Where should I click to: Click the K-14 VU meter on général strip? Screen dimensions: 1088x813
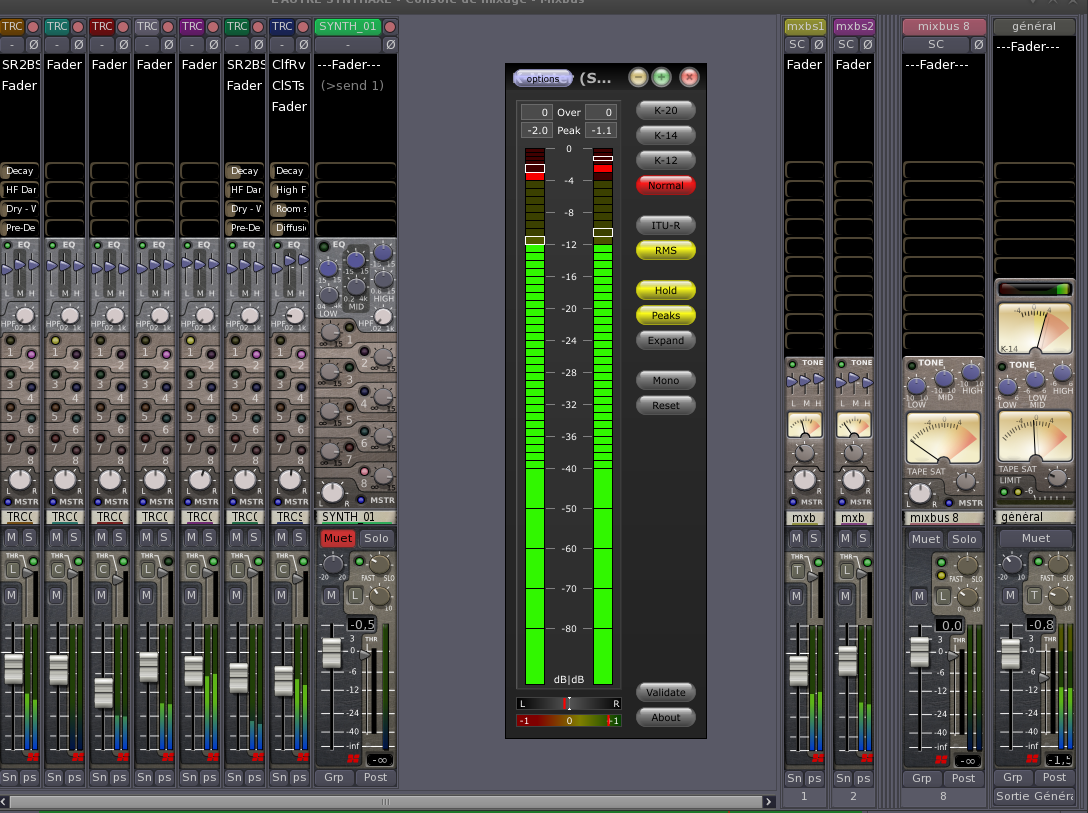coord(1034,328)
